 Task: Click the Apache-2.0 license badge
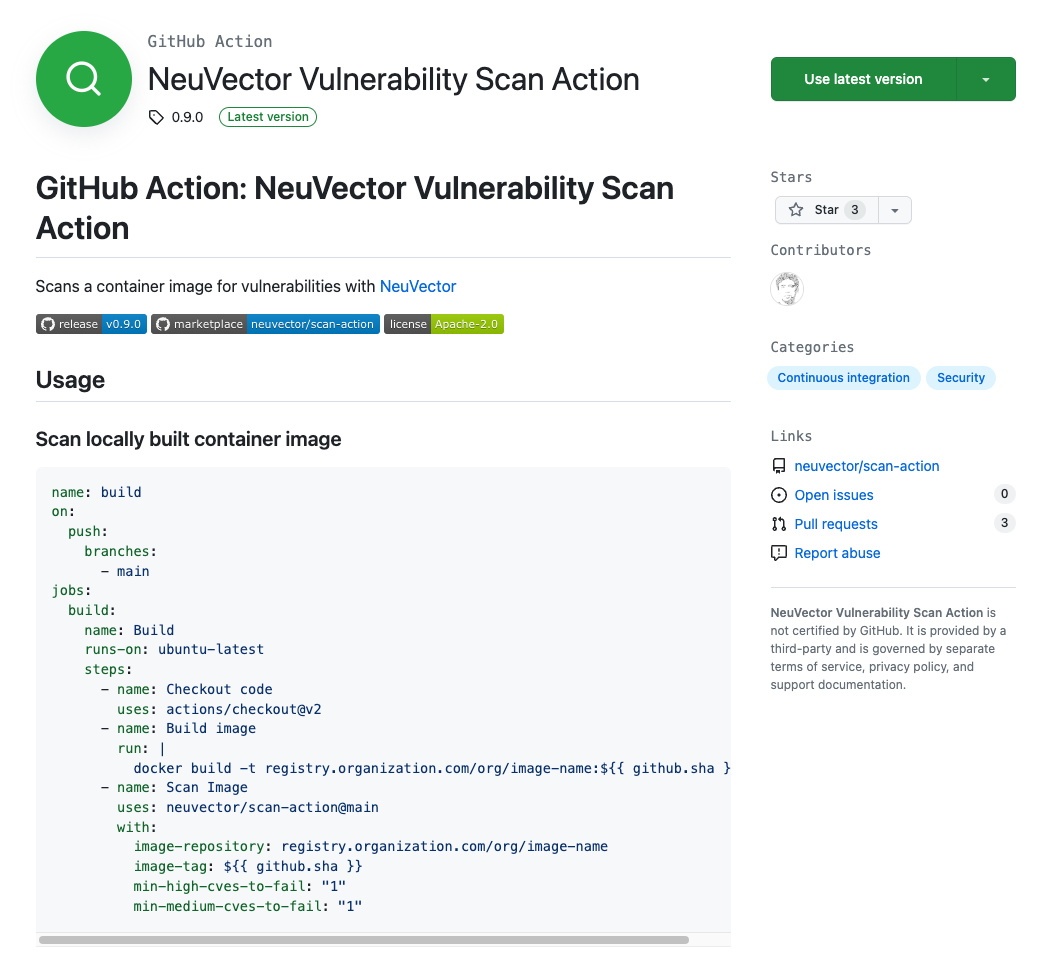pos(443,323)
